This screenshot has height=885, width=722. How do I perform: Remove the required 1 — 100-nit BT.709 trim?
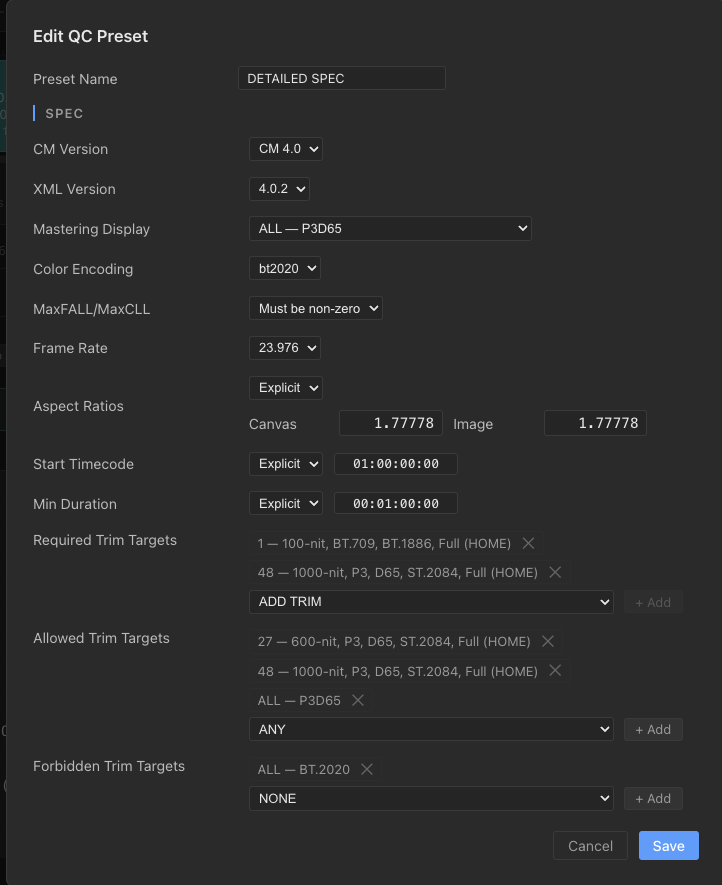click(x=528, y=543)
